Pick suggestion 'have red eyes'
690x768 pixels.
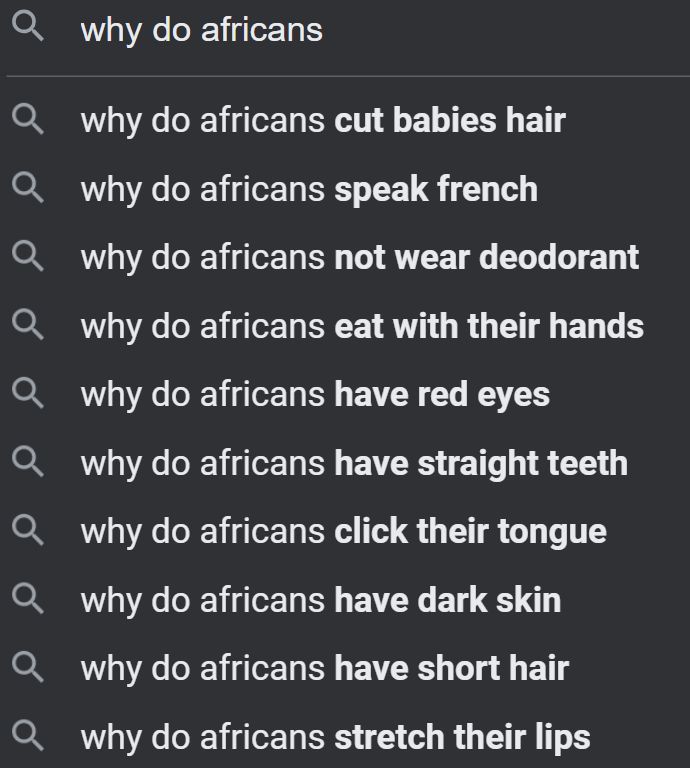[x=345, y=395]
